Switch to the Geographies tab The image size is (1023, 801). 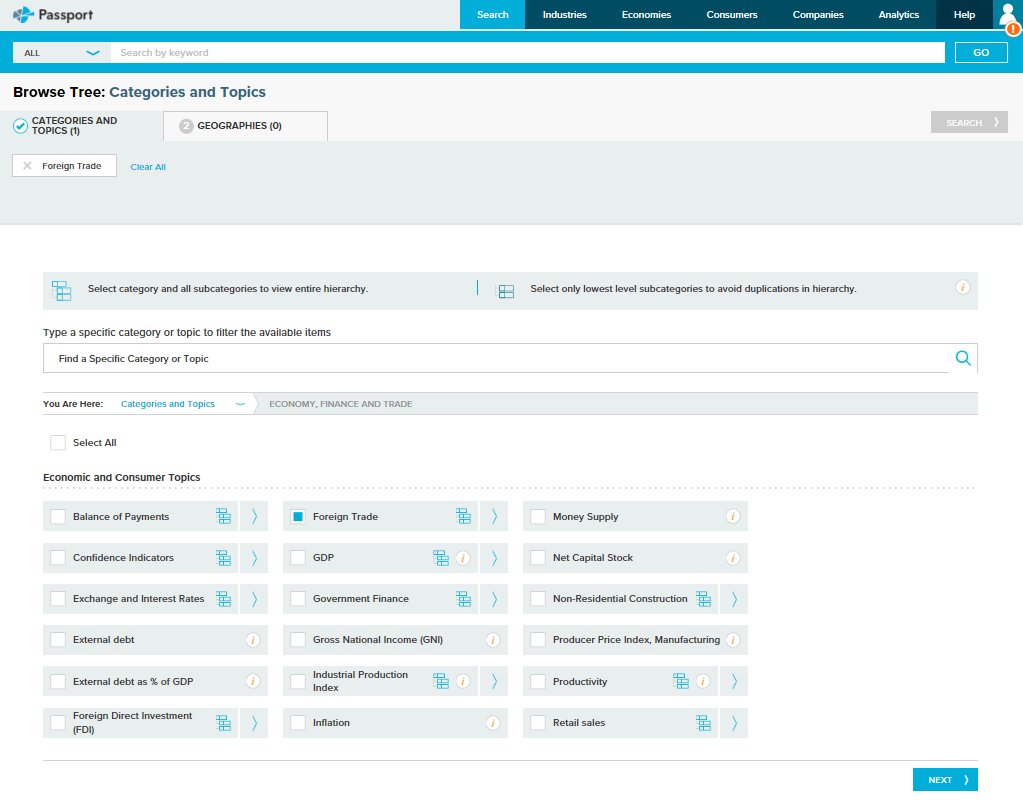246,126
